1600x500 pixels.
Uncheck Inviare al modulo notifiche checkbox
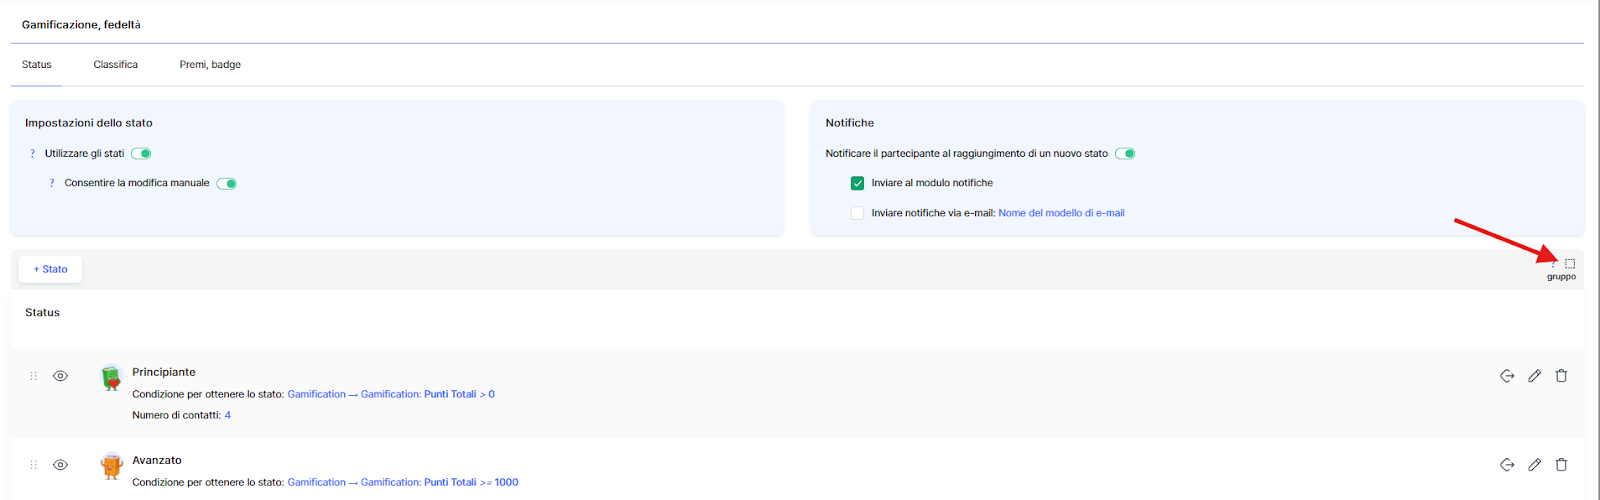(857, 183)
